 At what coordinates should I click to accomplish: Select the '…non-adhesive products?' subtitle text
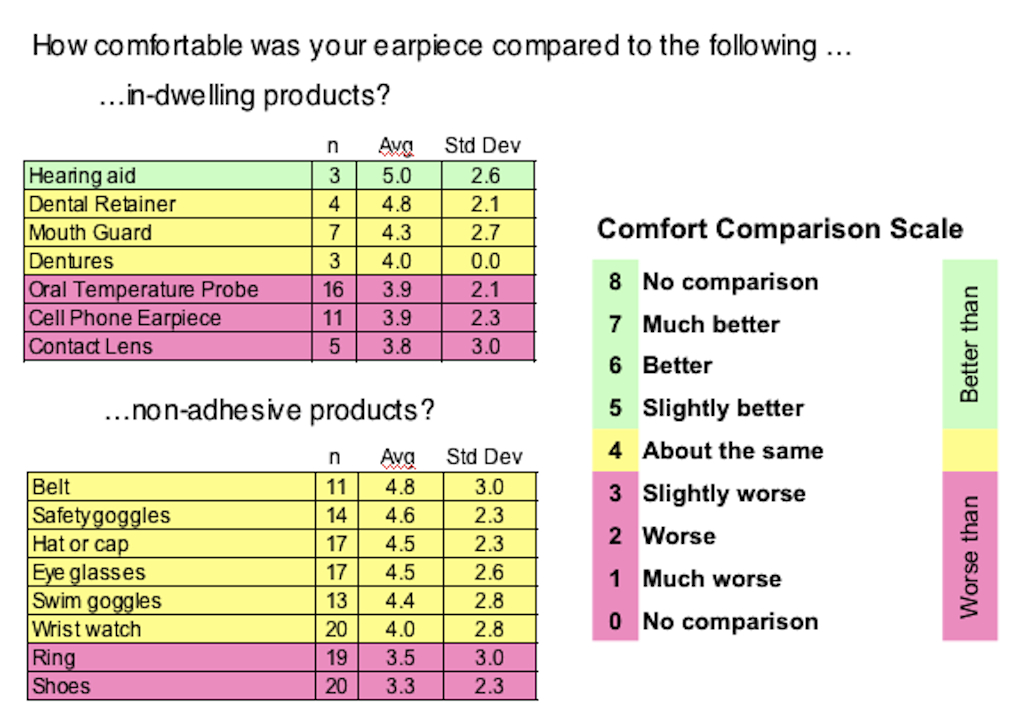point(269,411)
